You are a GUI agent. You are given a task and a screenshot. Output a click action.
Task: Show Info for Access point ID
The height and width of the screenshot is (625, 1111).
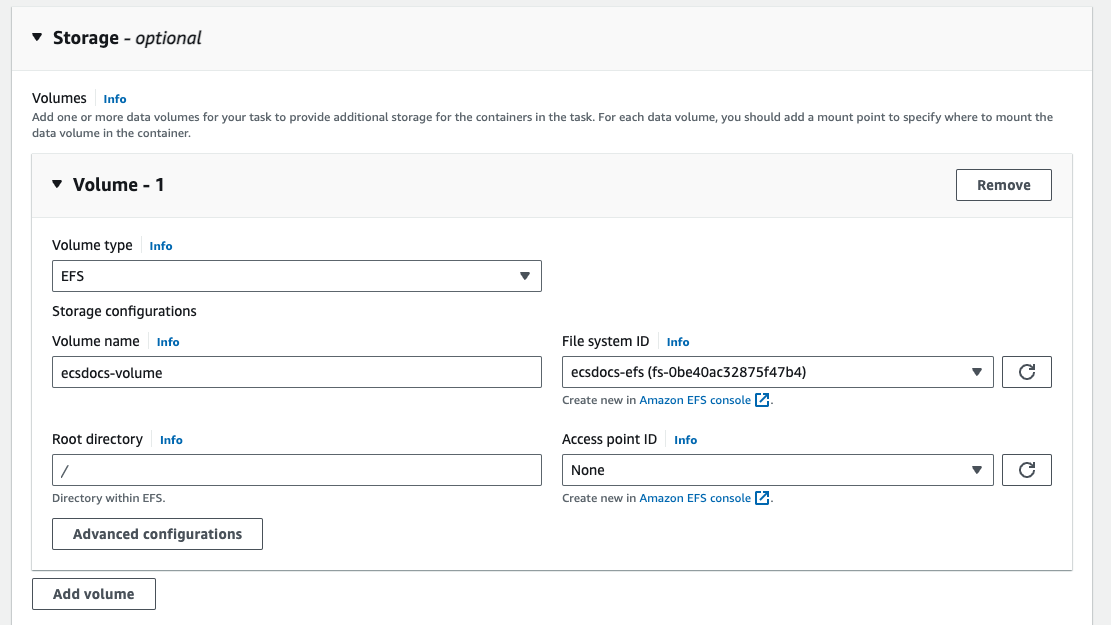click(x=686, y=440)
